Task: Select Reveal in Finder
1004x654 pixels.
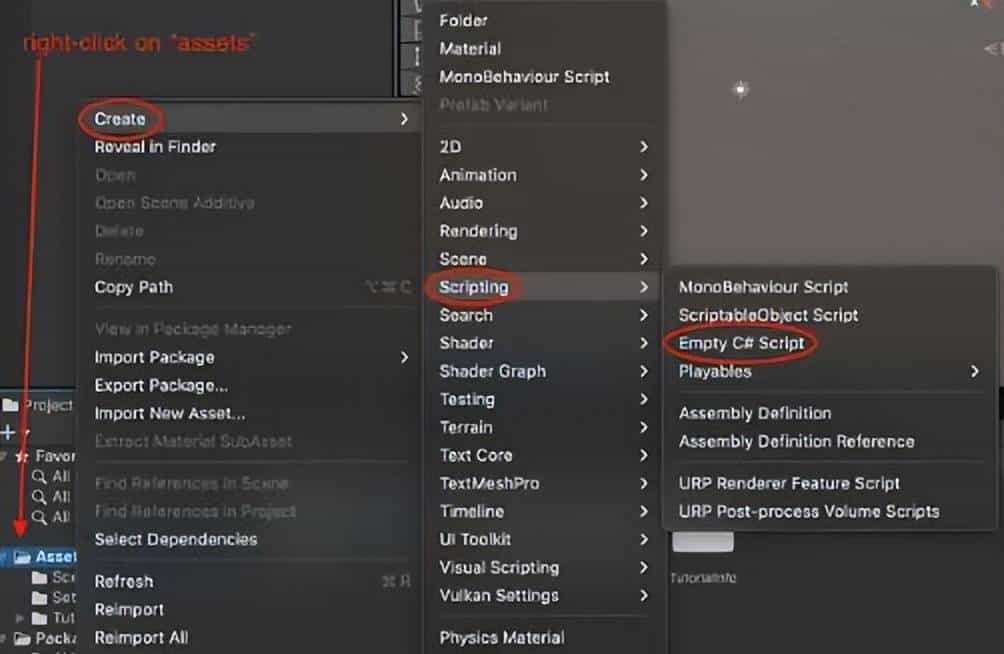Action: click(x=155, y=147)
